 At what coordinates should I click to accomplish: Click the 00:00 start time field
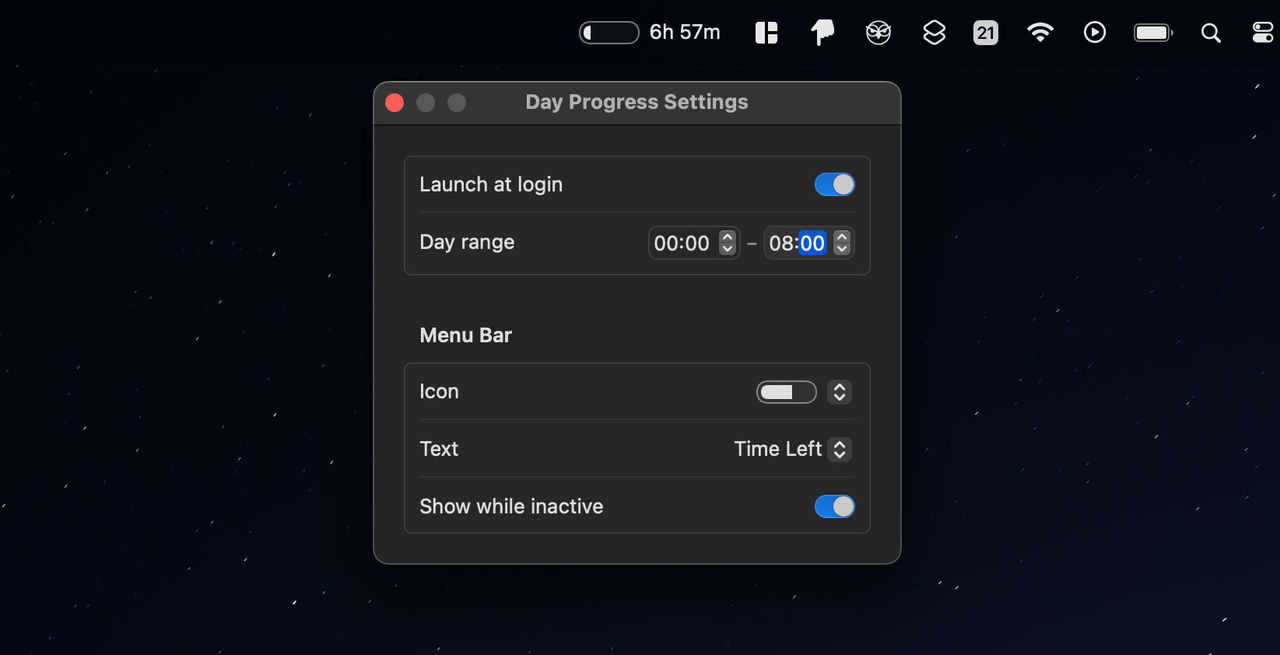coord(681,243)
